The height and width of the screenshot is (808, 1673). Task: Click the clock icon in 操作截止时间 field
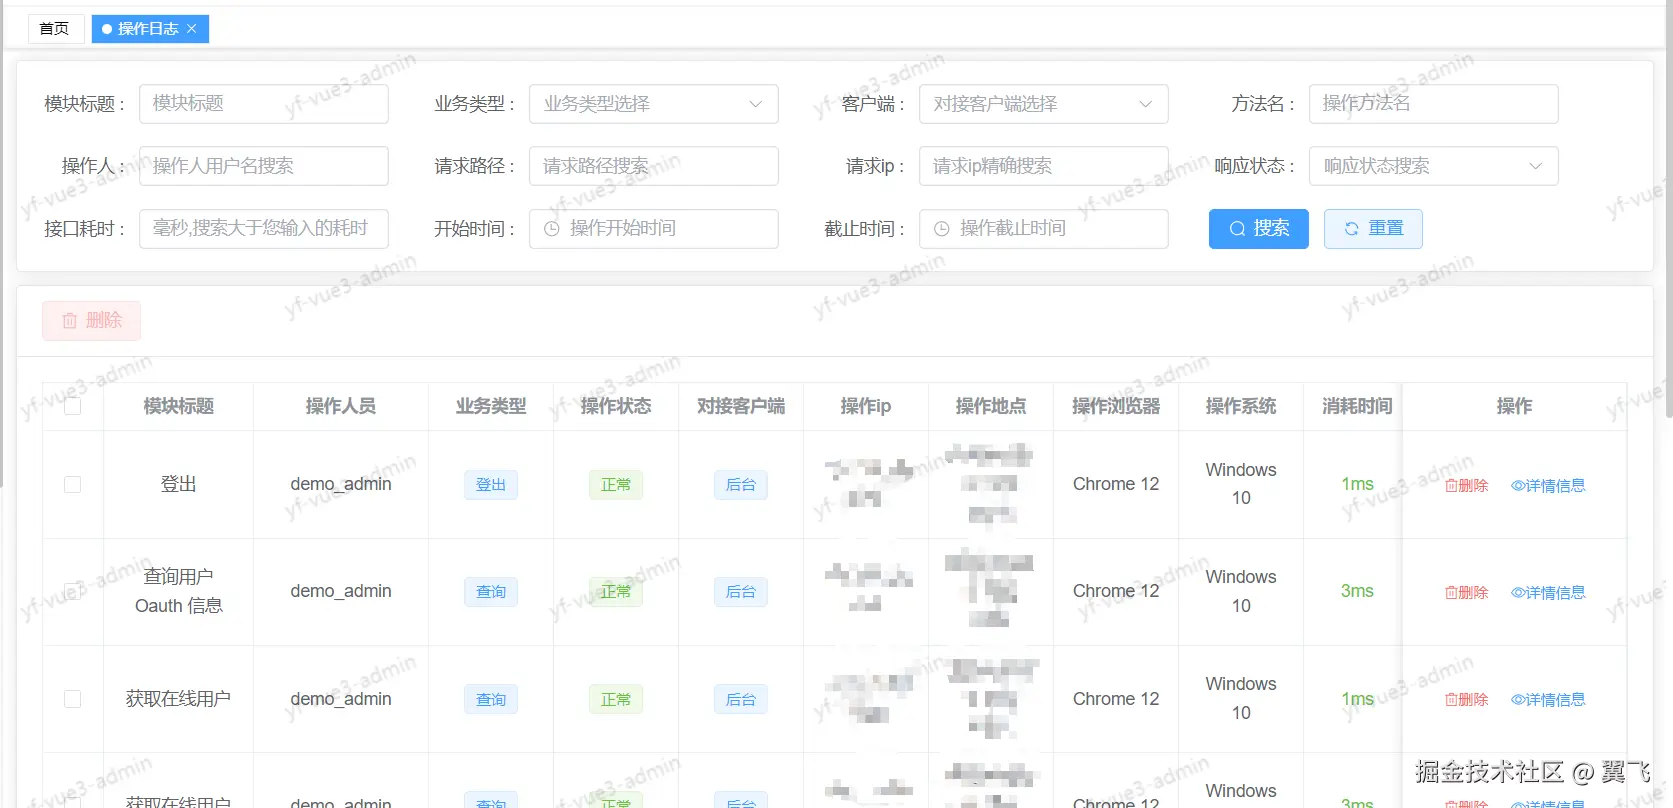(941, 229)
